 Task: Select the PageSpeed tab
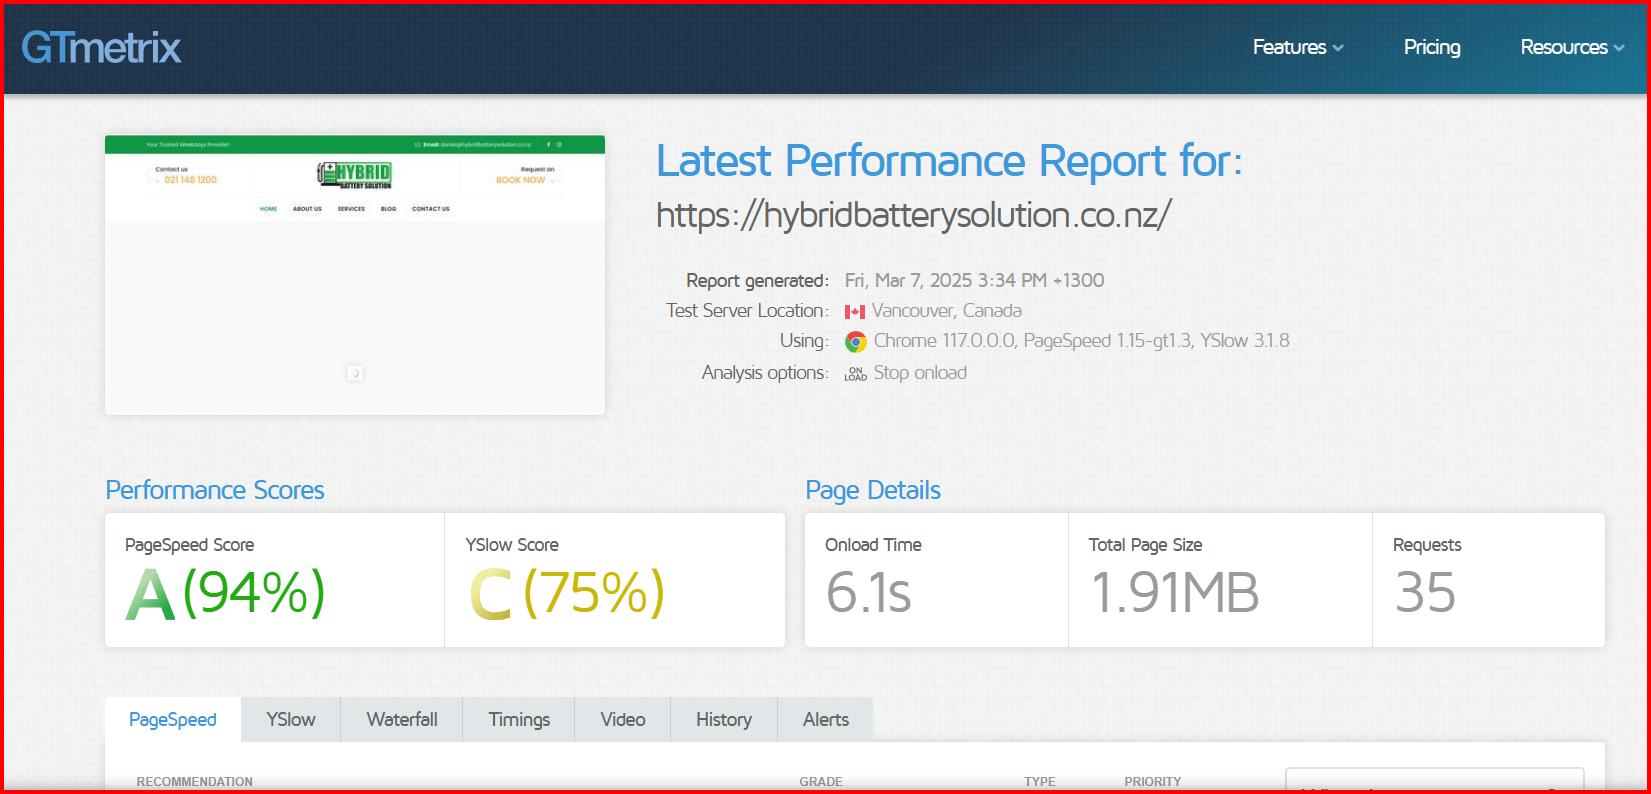tap(173, 719)
